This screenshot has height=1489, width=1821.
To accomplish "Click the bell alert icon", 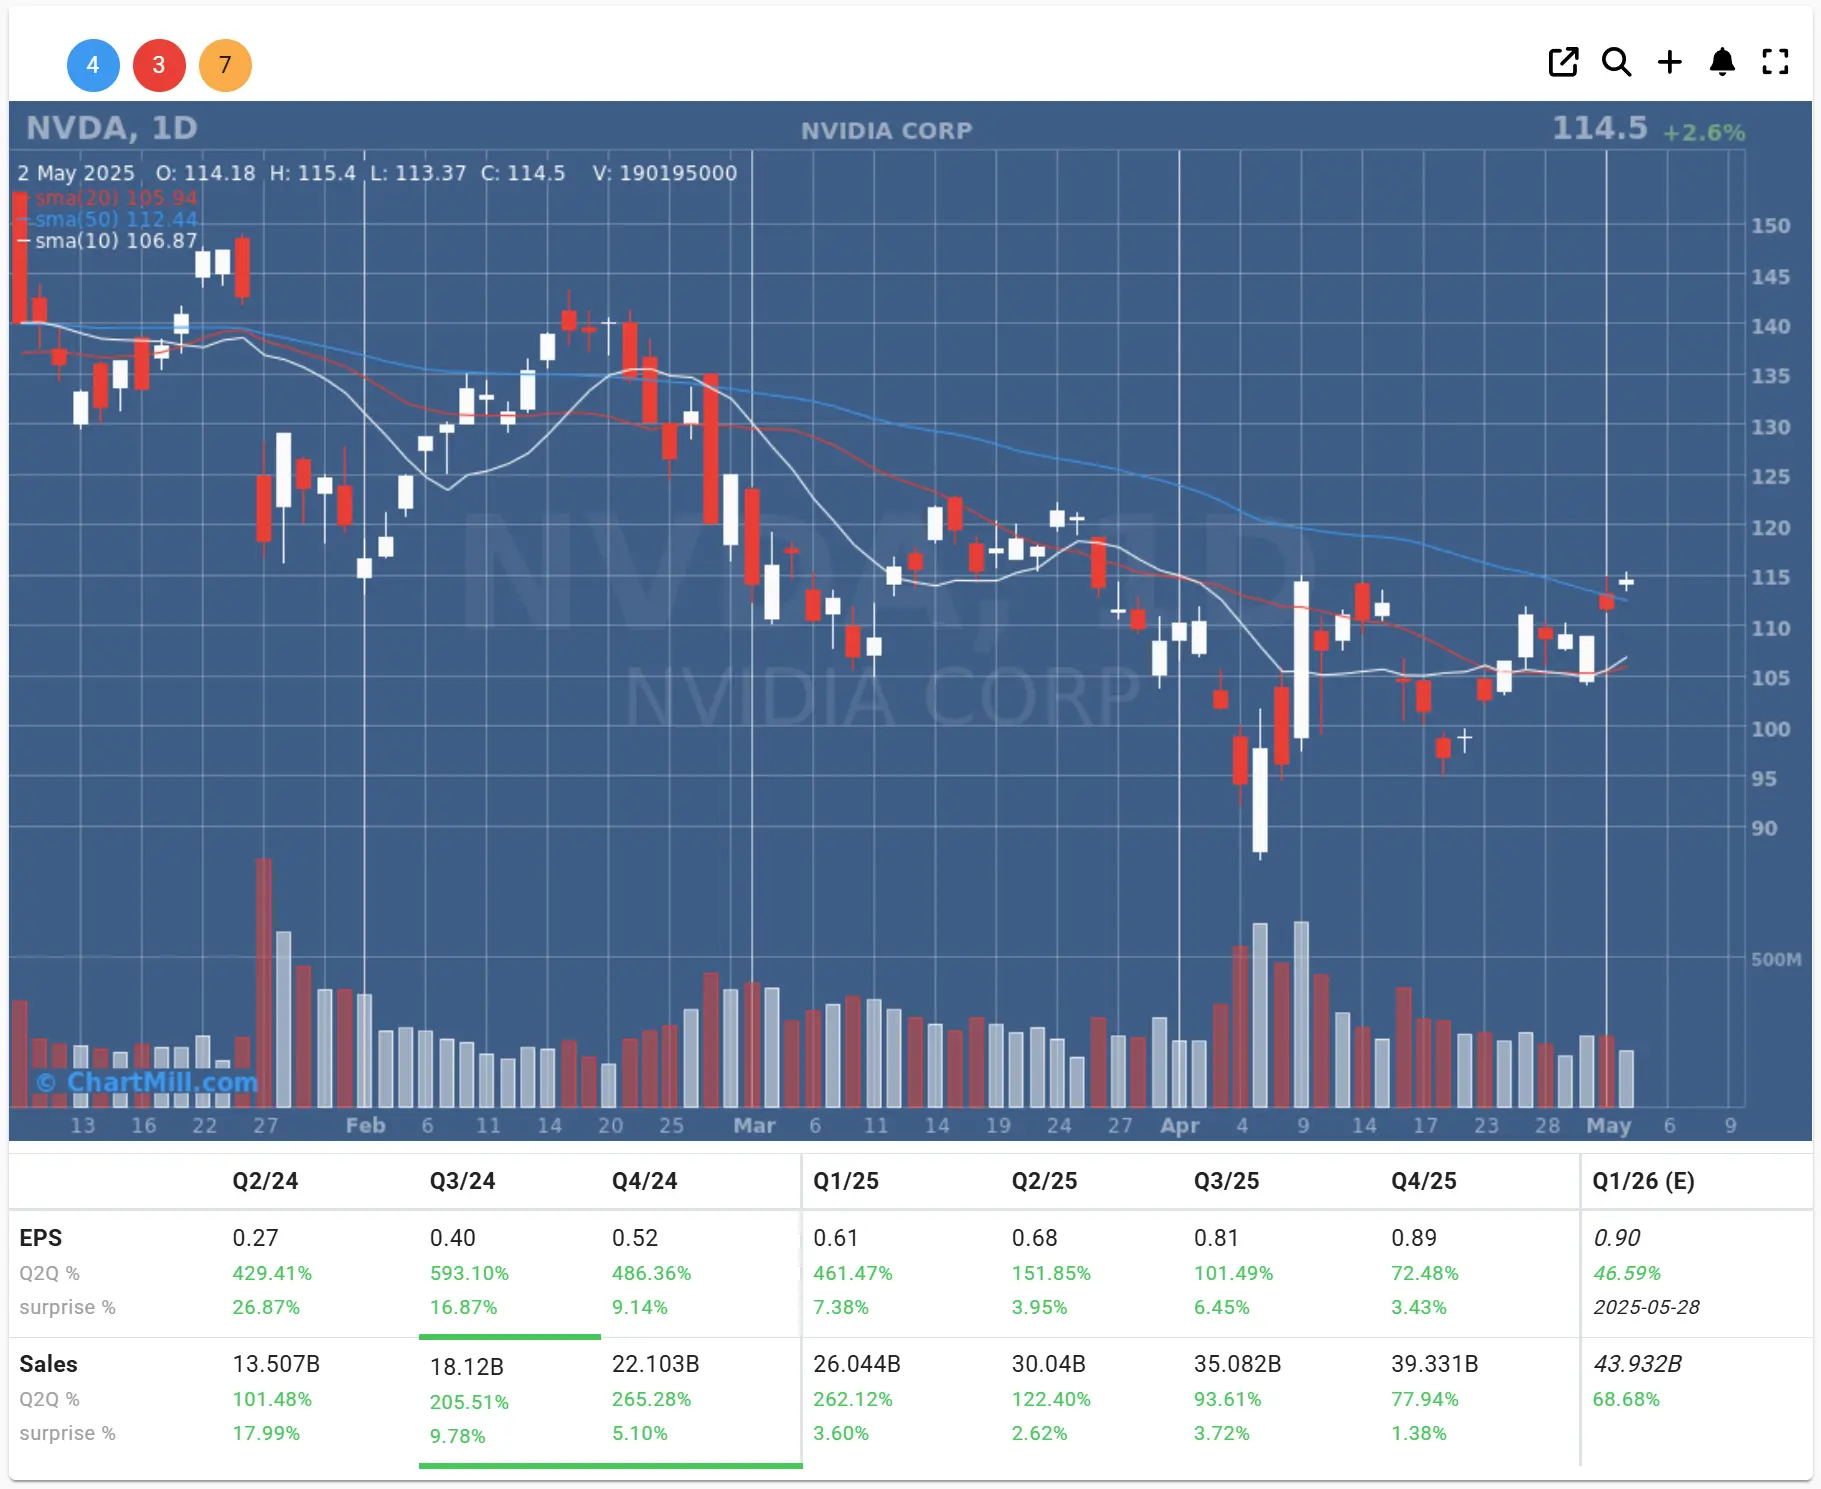I will click(x=1722, y=62).
